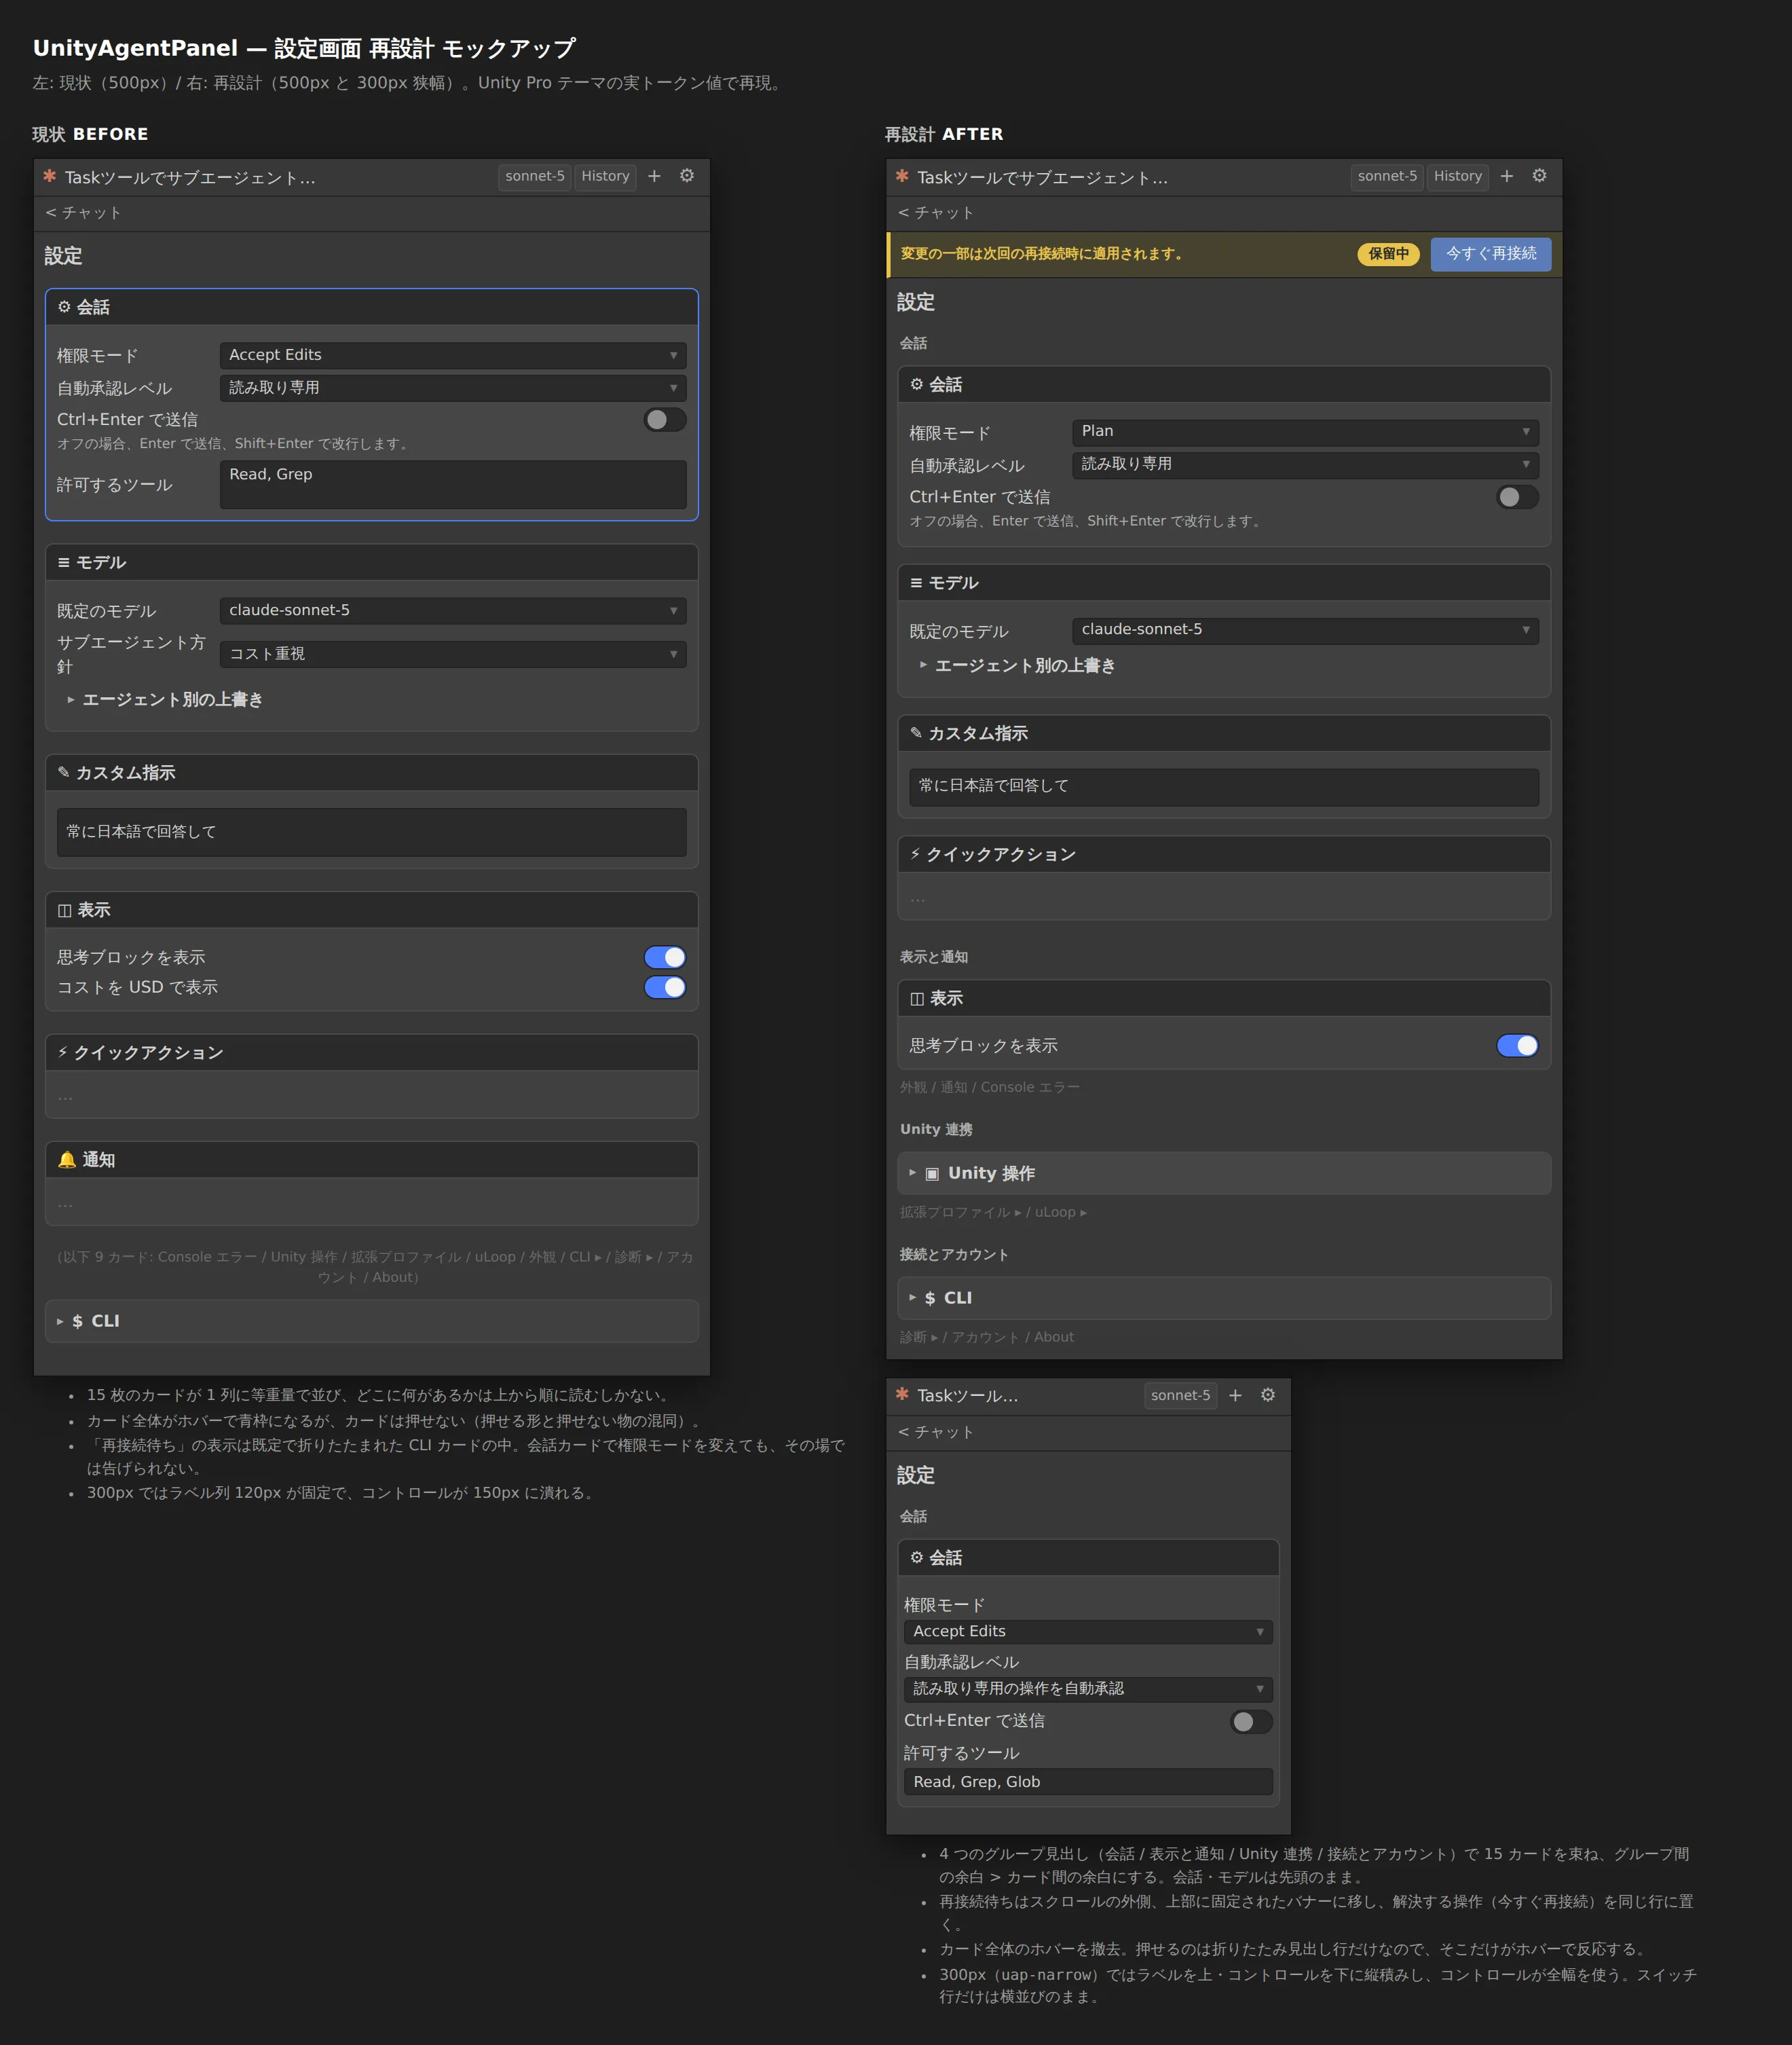The height and width of the screenshot is (2045, 1792).
Task: Click カスタム指示 text field in AFTER panel
Action: (x=1224, y=786)
